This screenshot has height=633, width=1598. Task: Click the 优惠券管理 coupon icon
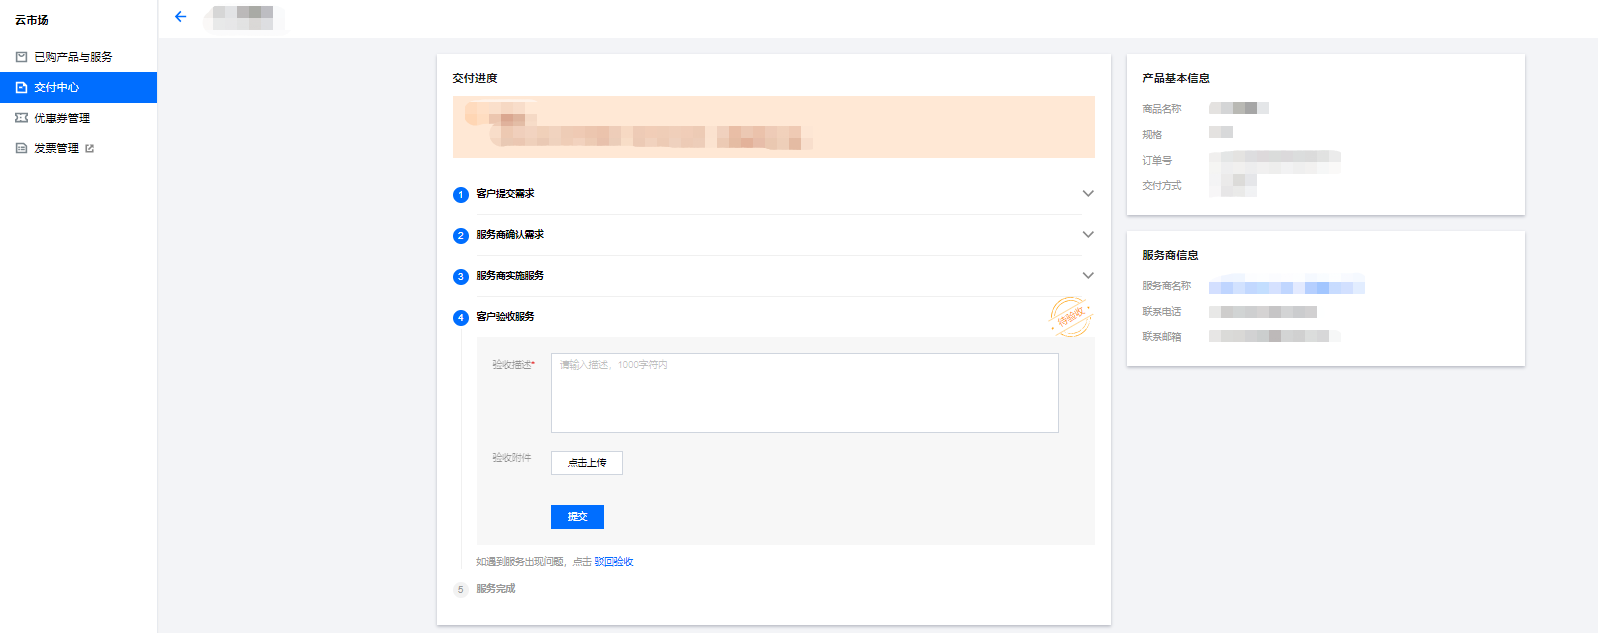(21, 118)
